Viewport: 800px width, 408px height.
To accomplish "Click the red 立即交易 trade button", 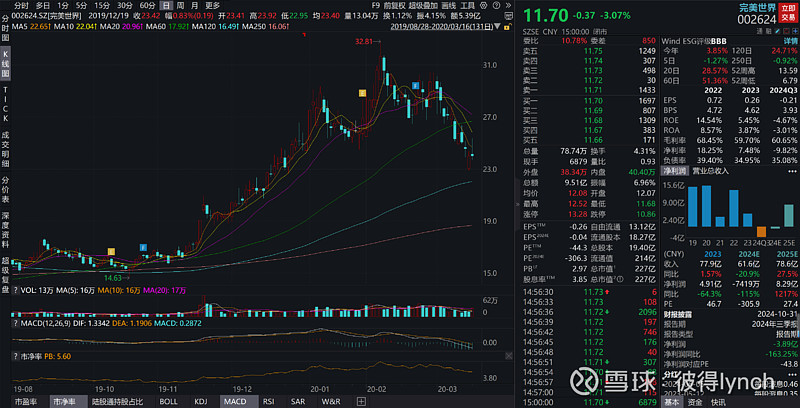I will pos(788,13).
